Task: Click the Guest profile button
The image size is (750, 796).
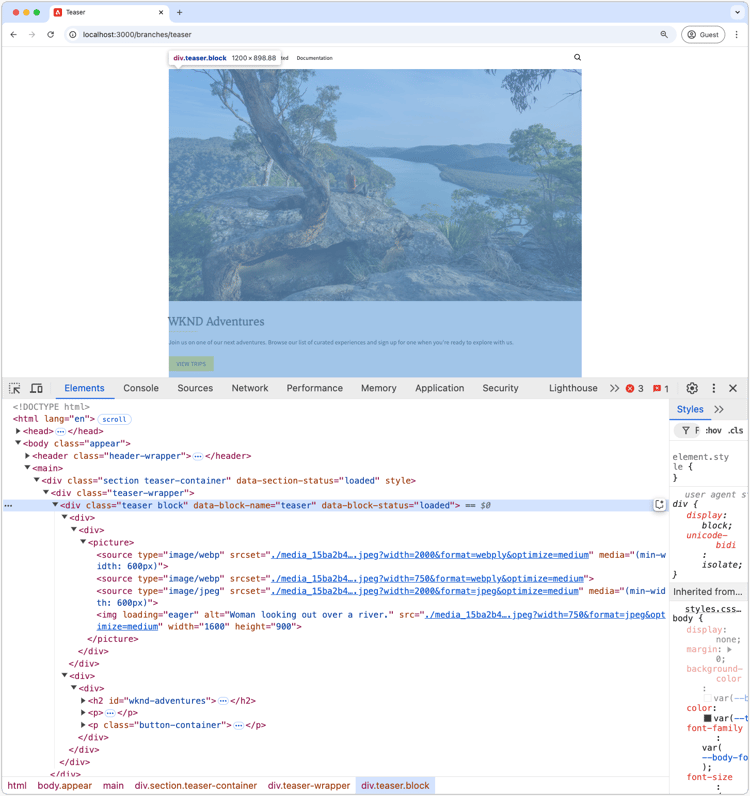Action: click(x=703, y=35)
